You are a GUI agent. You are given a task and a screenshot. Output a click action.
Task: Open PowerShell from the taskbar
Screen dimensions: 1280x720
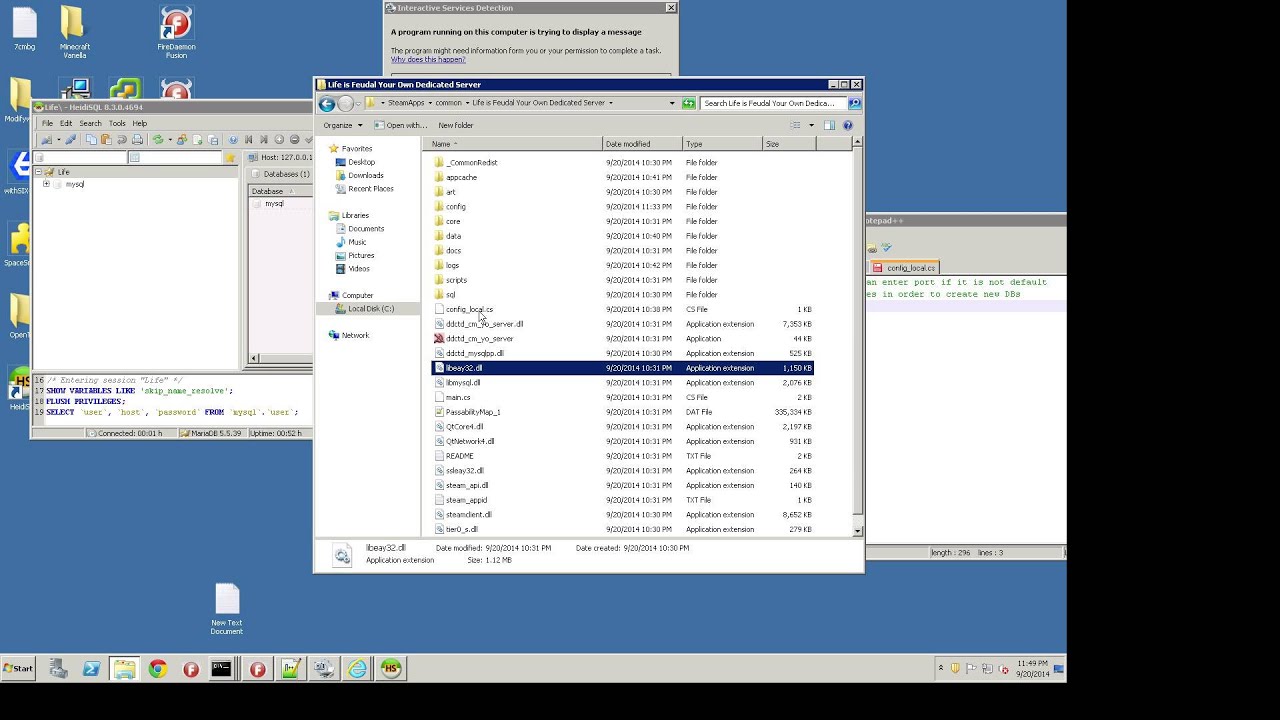(91, 669)
